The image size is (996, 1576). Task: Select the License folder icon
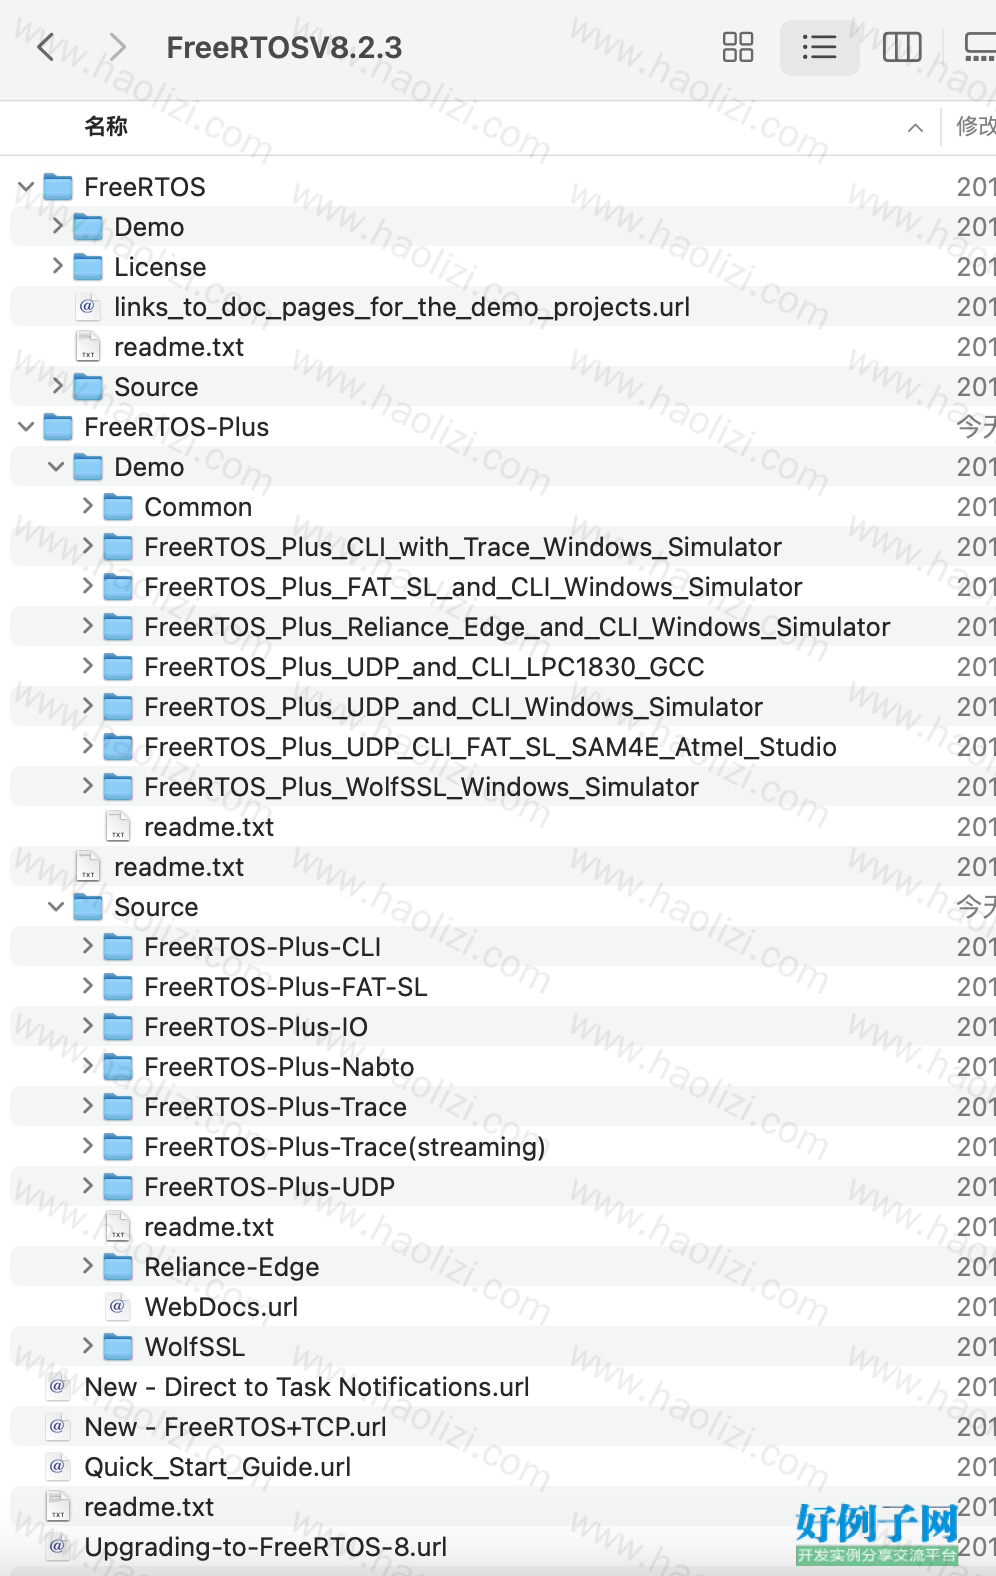pyautogui.click(x=88, y=267)
